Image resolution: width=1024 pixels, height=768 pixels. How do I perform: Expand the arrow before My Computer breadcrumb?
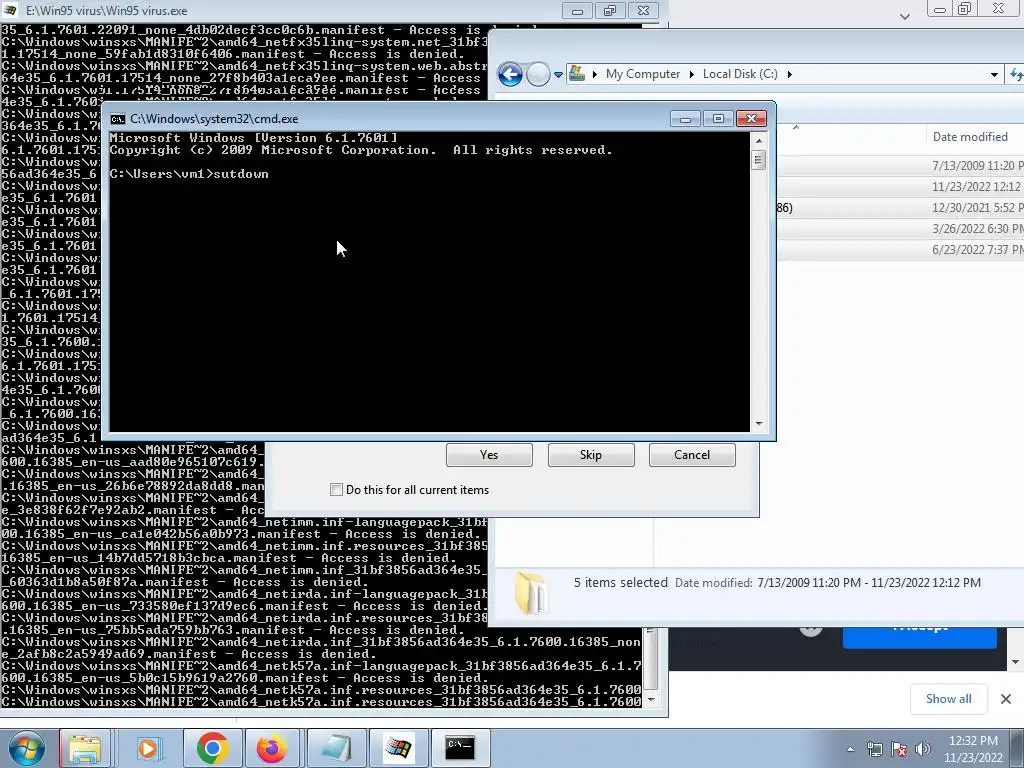594,74
